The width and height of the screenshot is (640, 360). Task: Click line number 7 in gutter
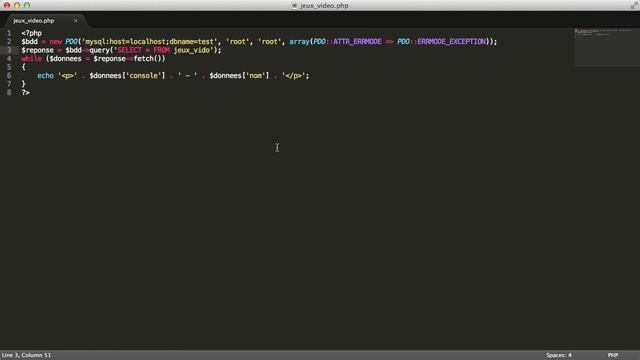pos(9,84)
